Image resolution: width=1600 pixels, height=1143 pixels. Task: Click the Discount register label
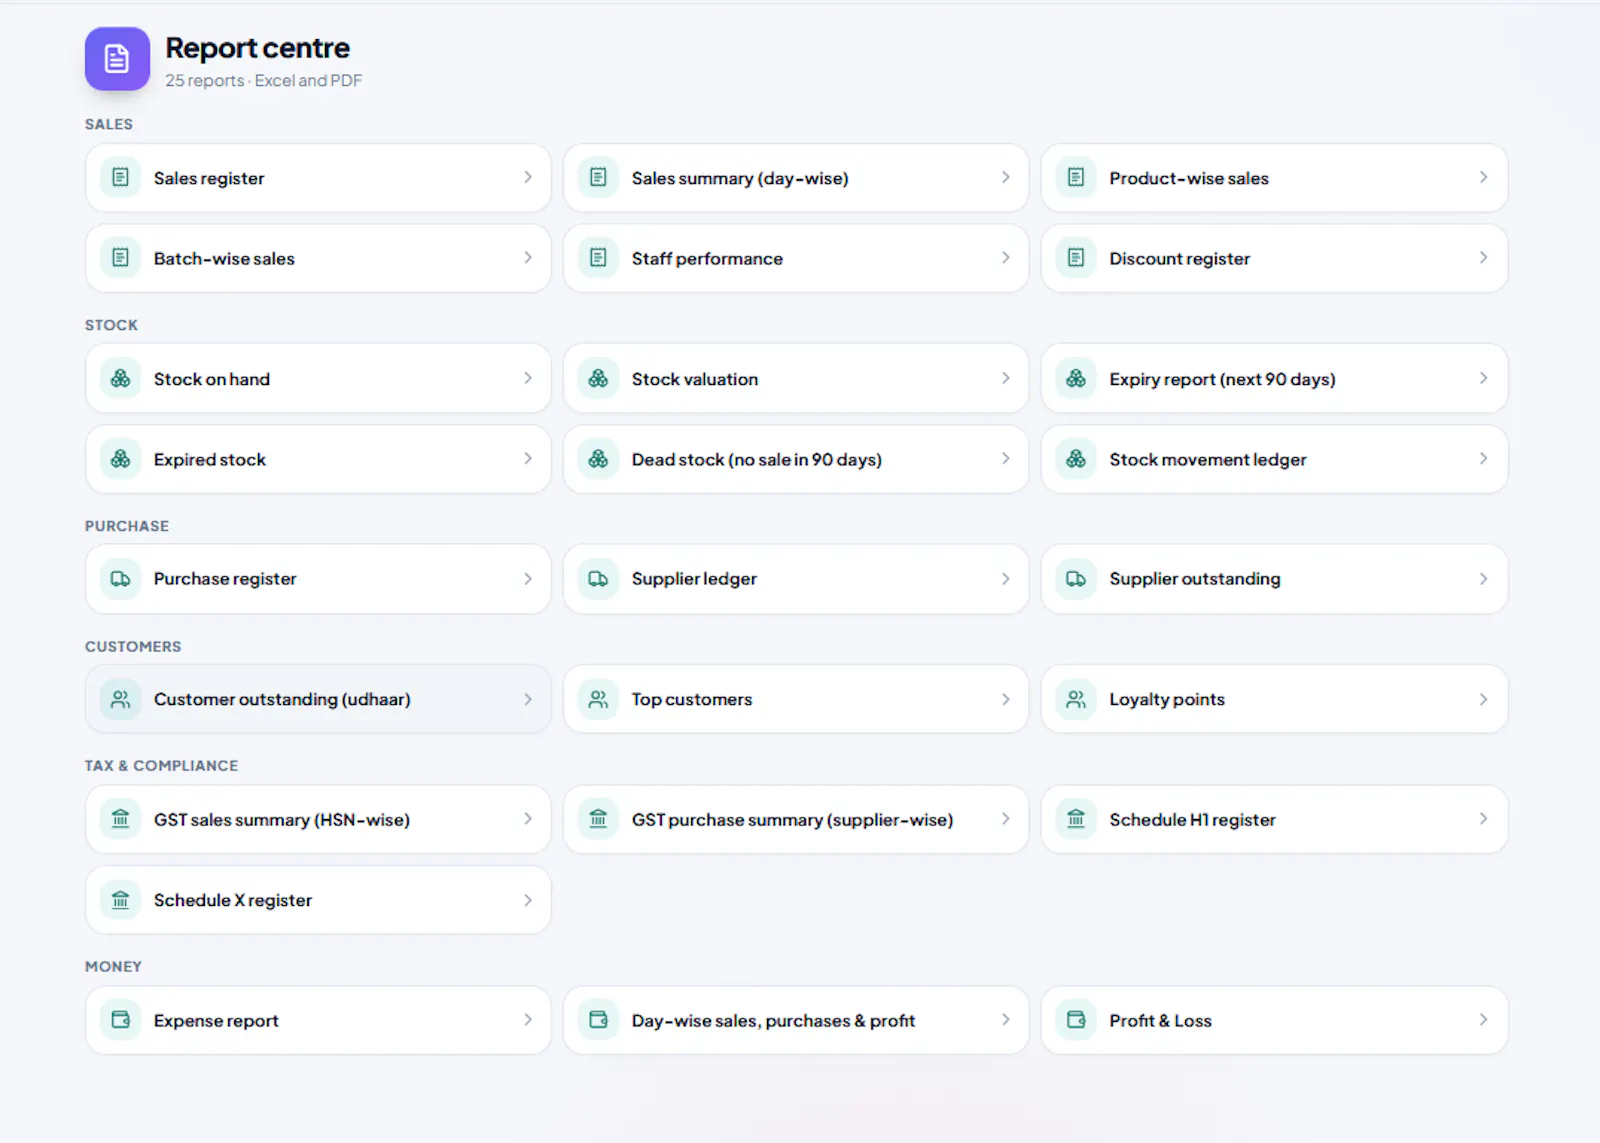pos(1180,259)
